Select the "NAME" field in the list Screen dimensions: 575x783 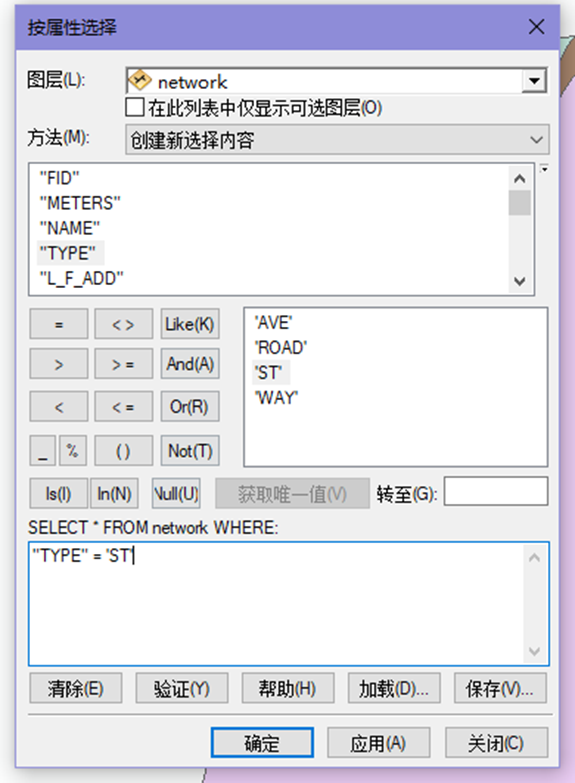coord(70,228)
